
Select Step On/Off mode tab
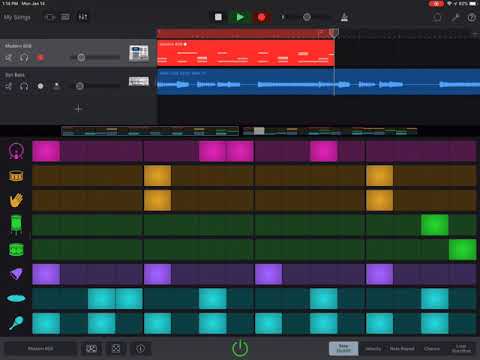343,349
